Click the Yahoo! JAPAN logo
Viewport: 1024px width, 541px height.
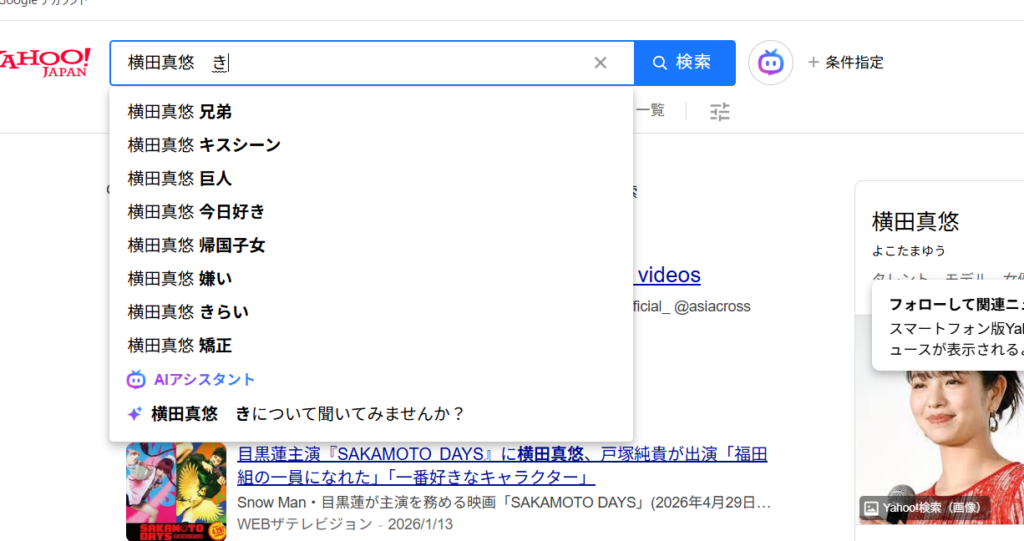point(45,62)
